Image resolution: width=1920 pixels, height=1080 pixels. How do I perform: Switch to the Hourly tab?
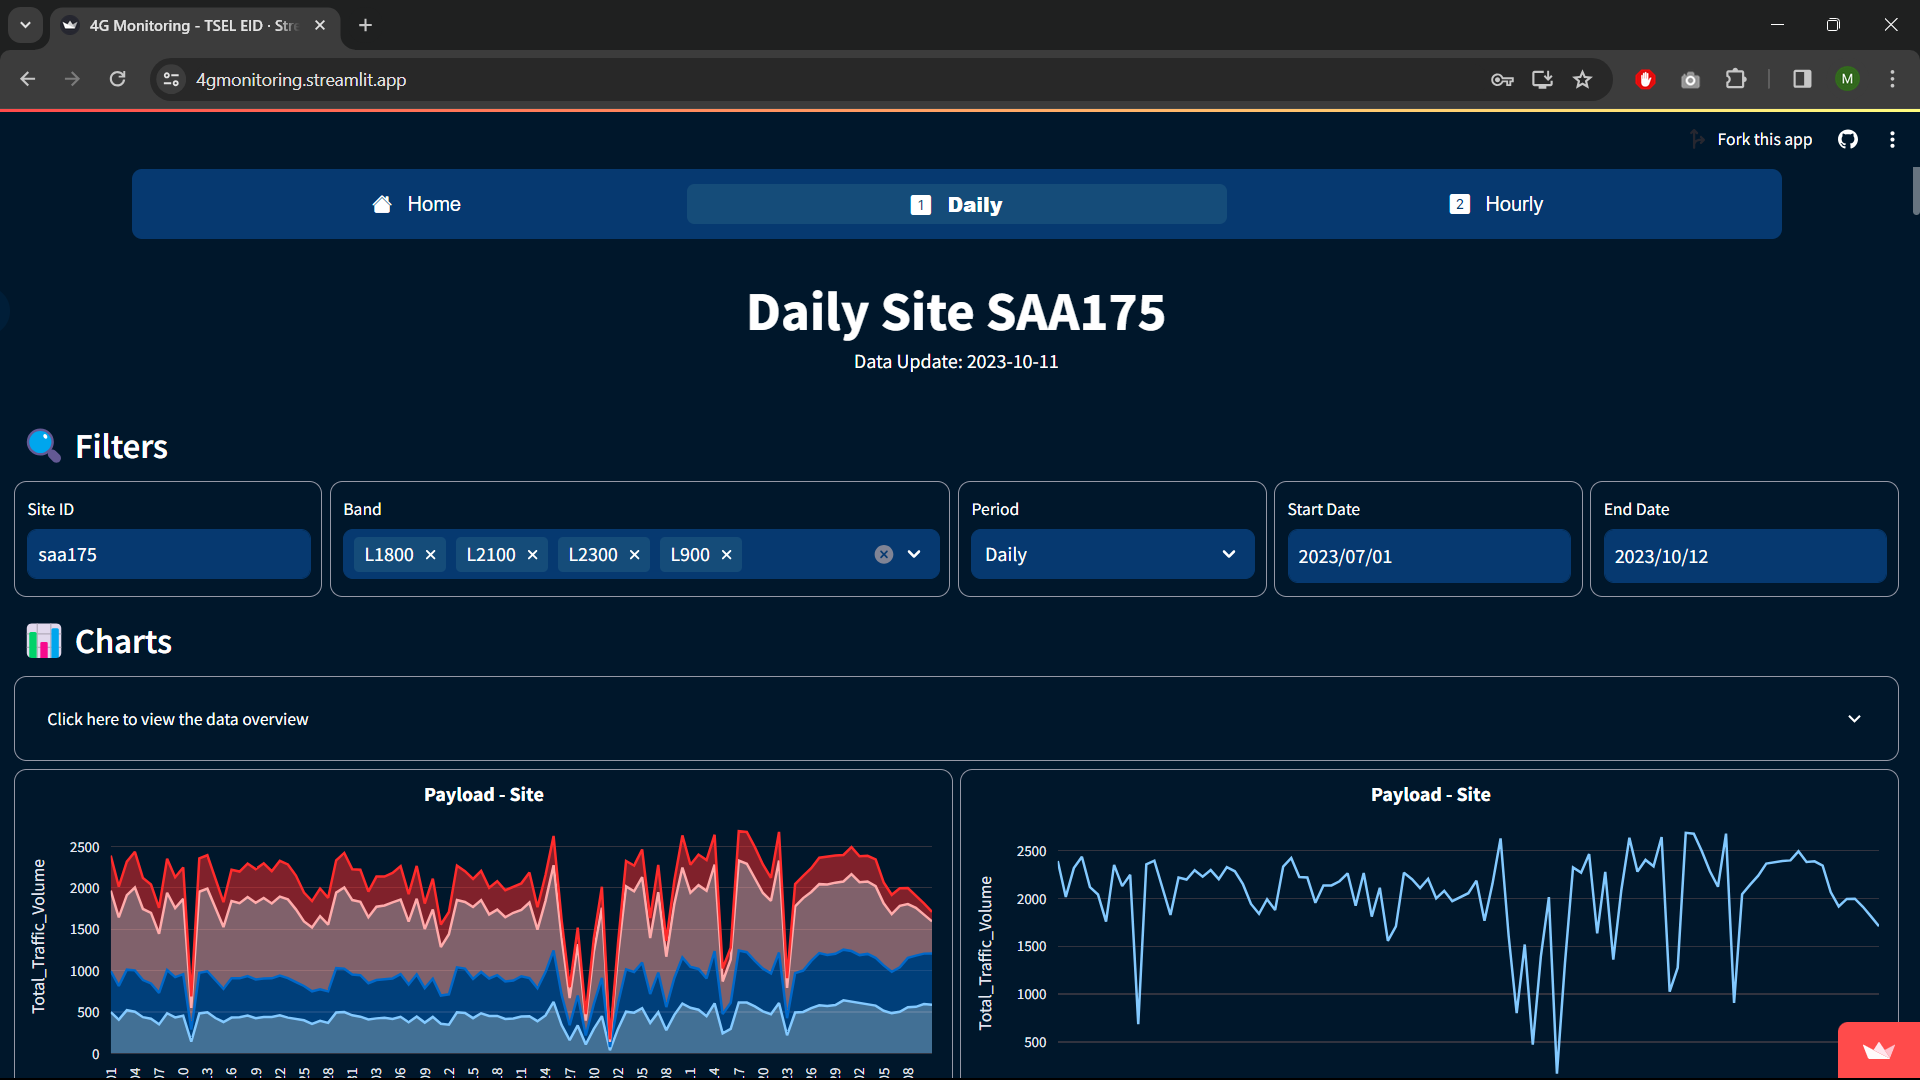[1497, 204]
